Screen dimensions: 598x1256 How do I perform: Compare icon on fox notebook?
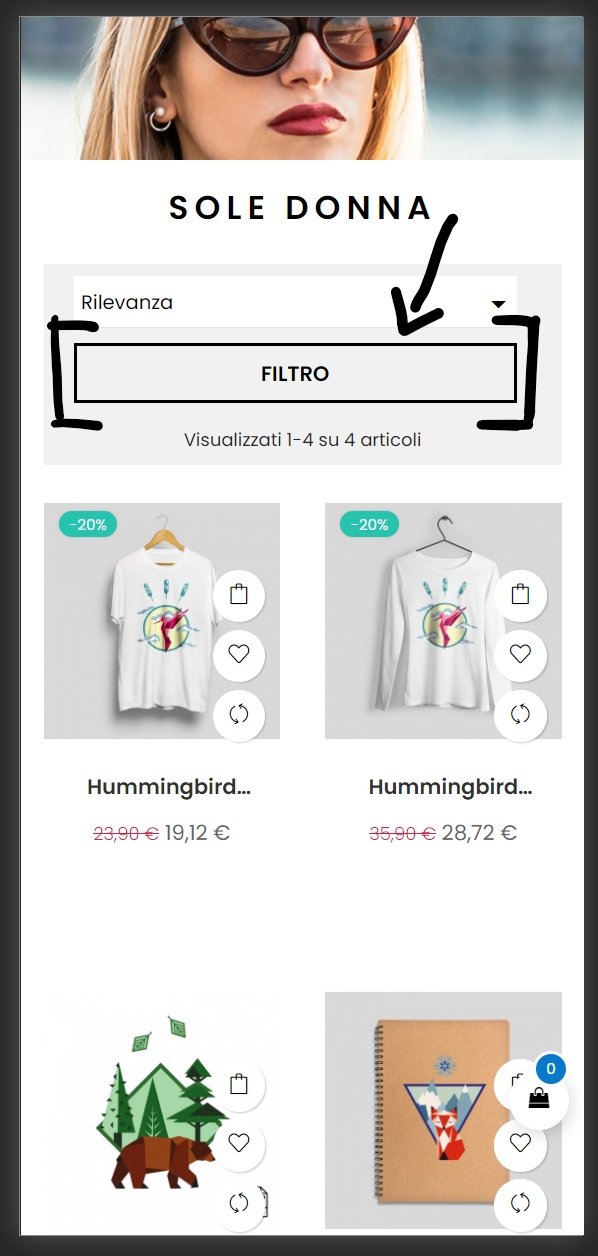tap(520, 1203)
